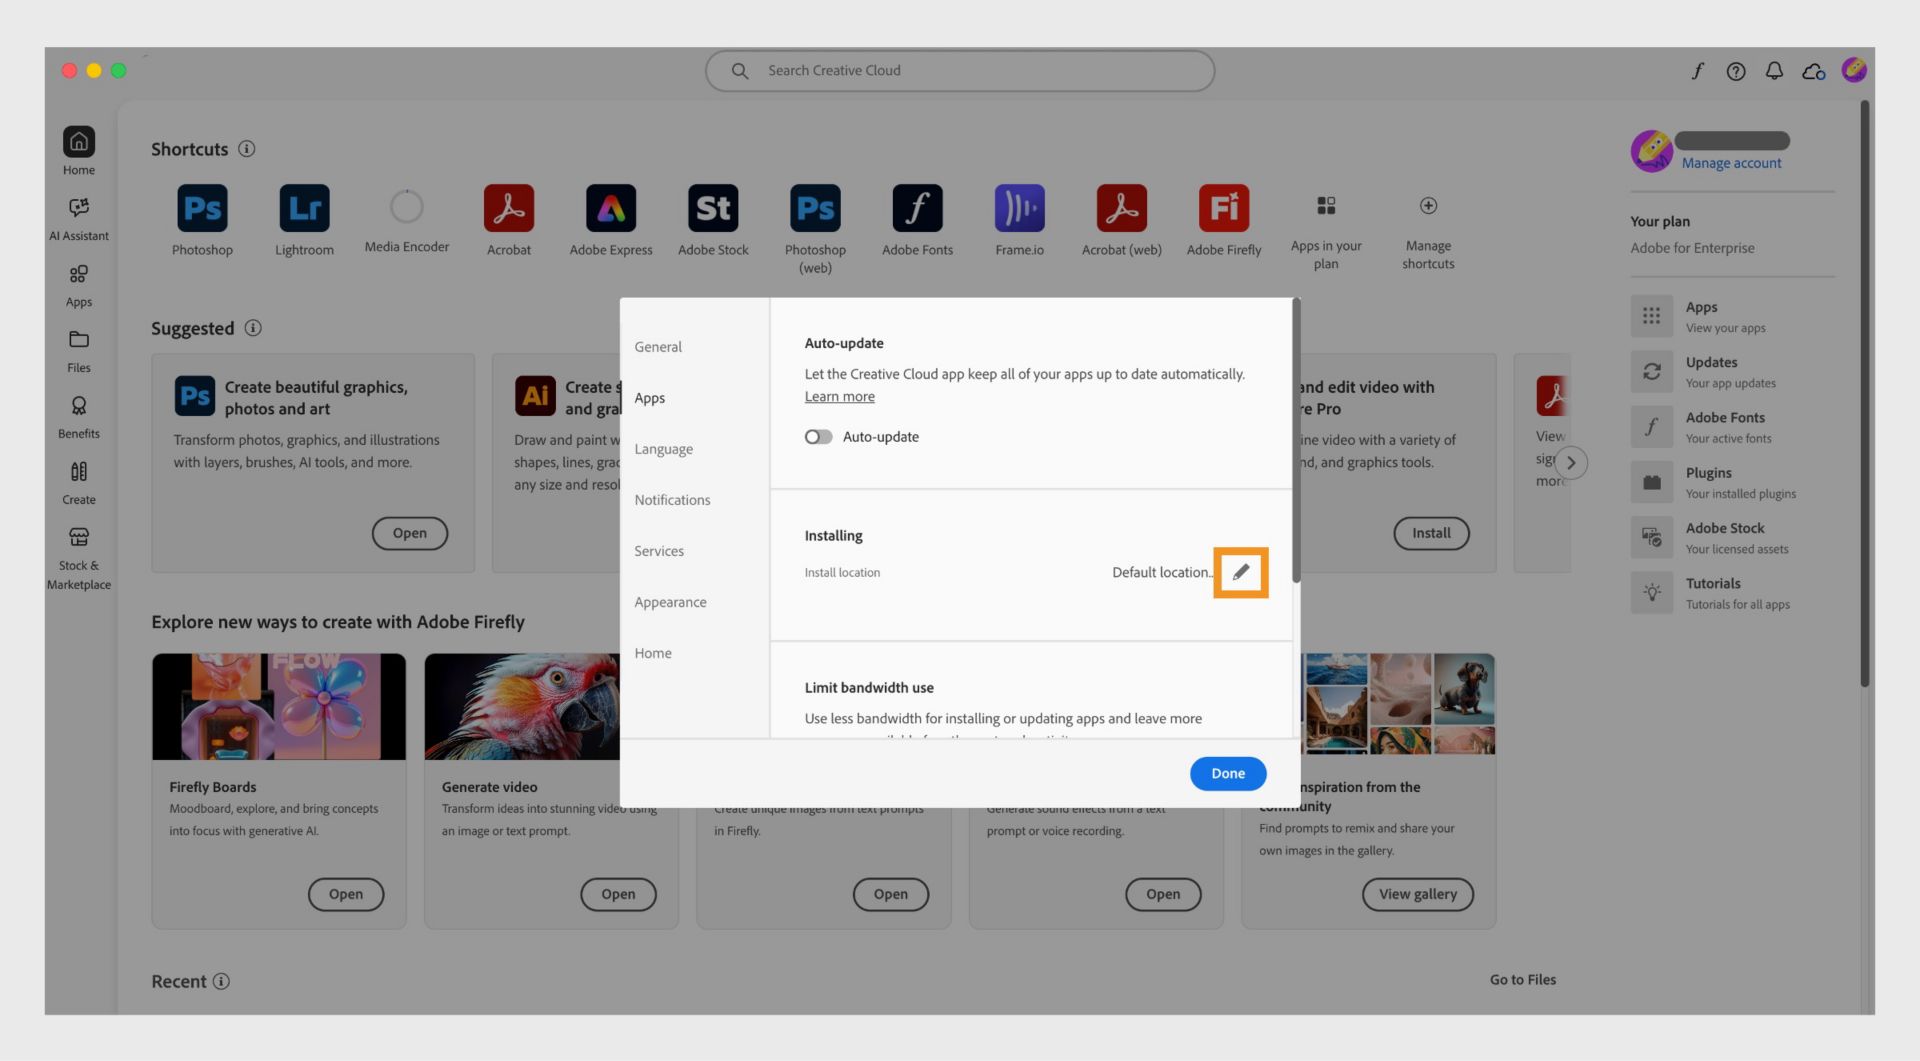Open Adobe Stock licensed assets
The height and width of the screenshot is (1061, 1920).
point(1731,537)
